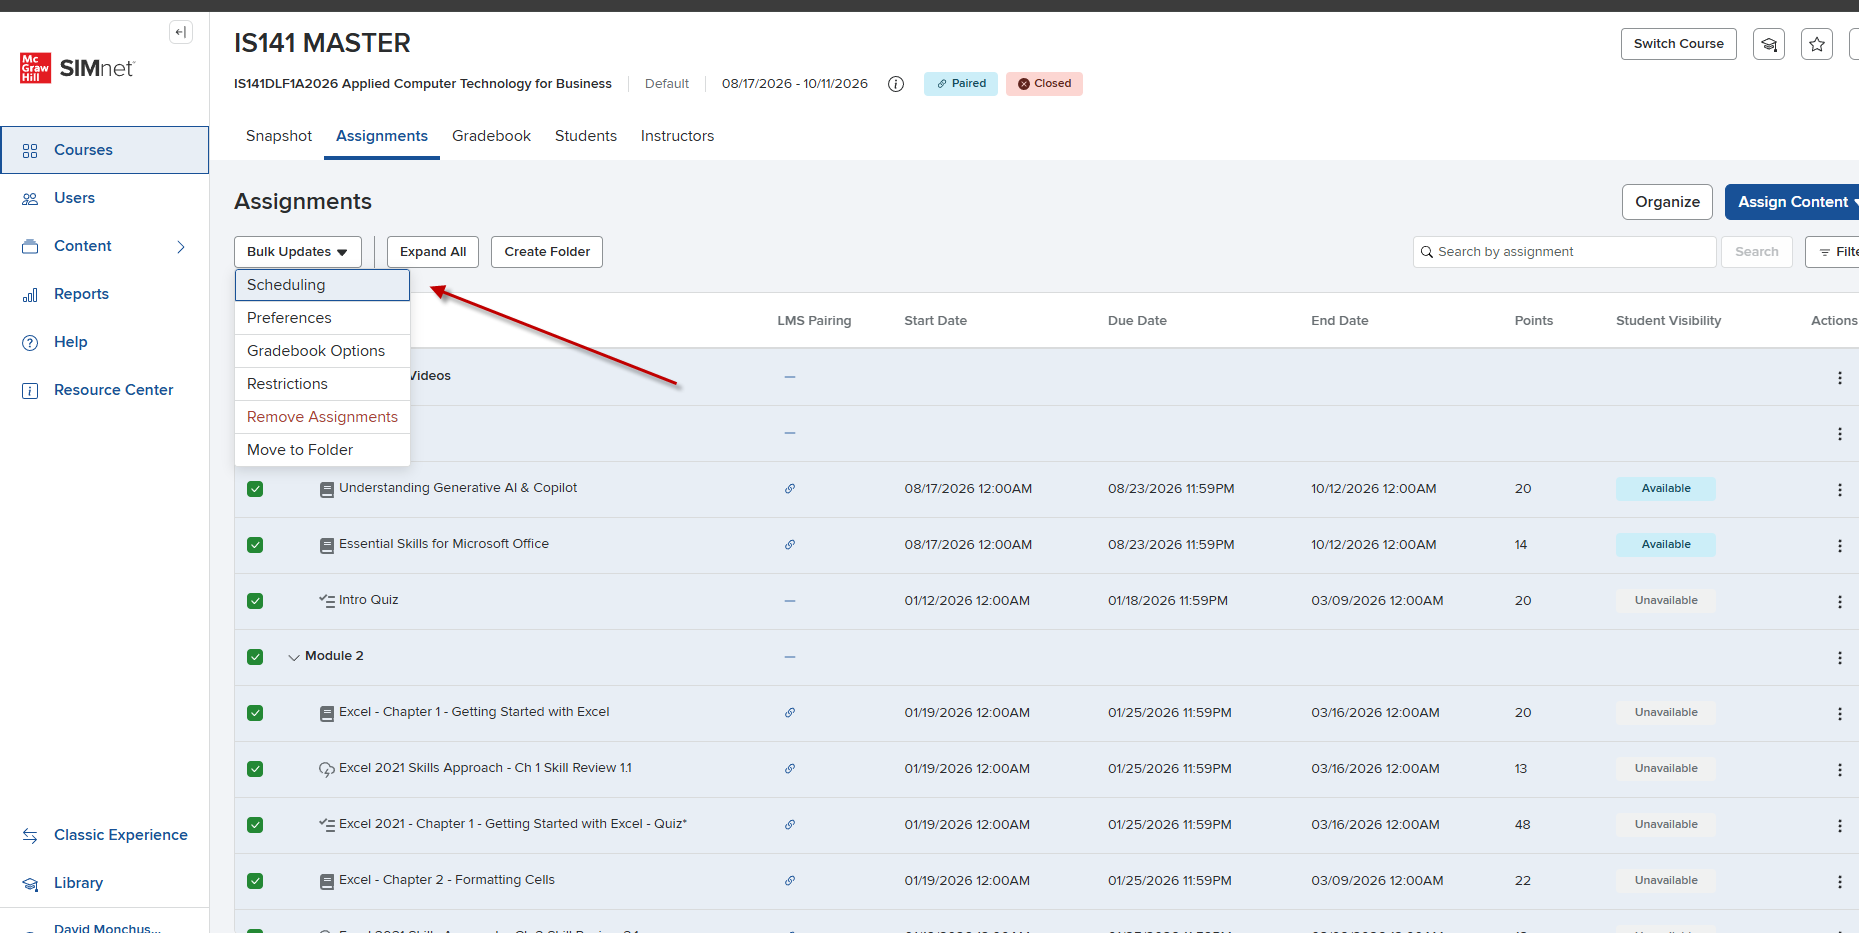1859x933 pixels.
Task: Click the McGraw Hill SIMnet logo
Action: 77,68
